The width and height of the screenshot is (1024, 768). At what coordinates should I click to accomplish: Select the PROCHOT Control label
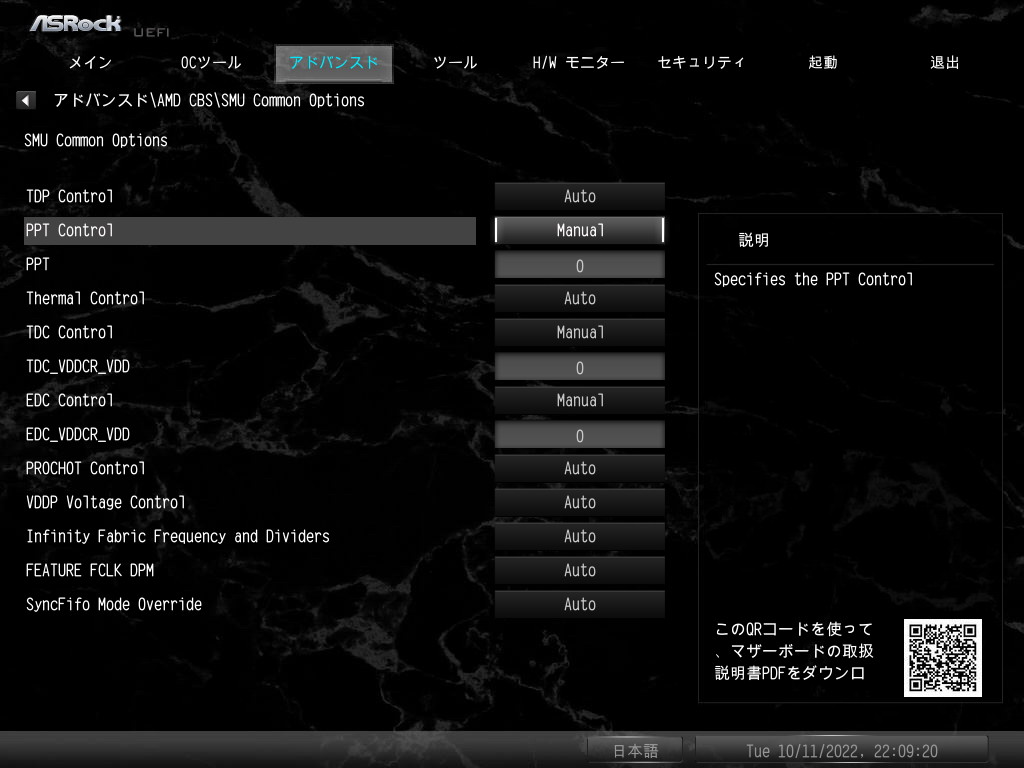pyautogui.click(x=86, y=468)
